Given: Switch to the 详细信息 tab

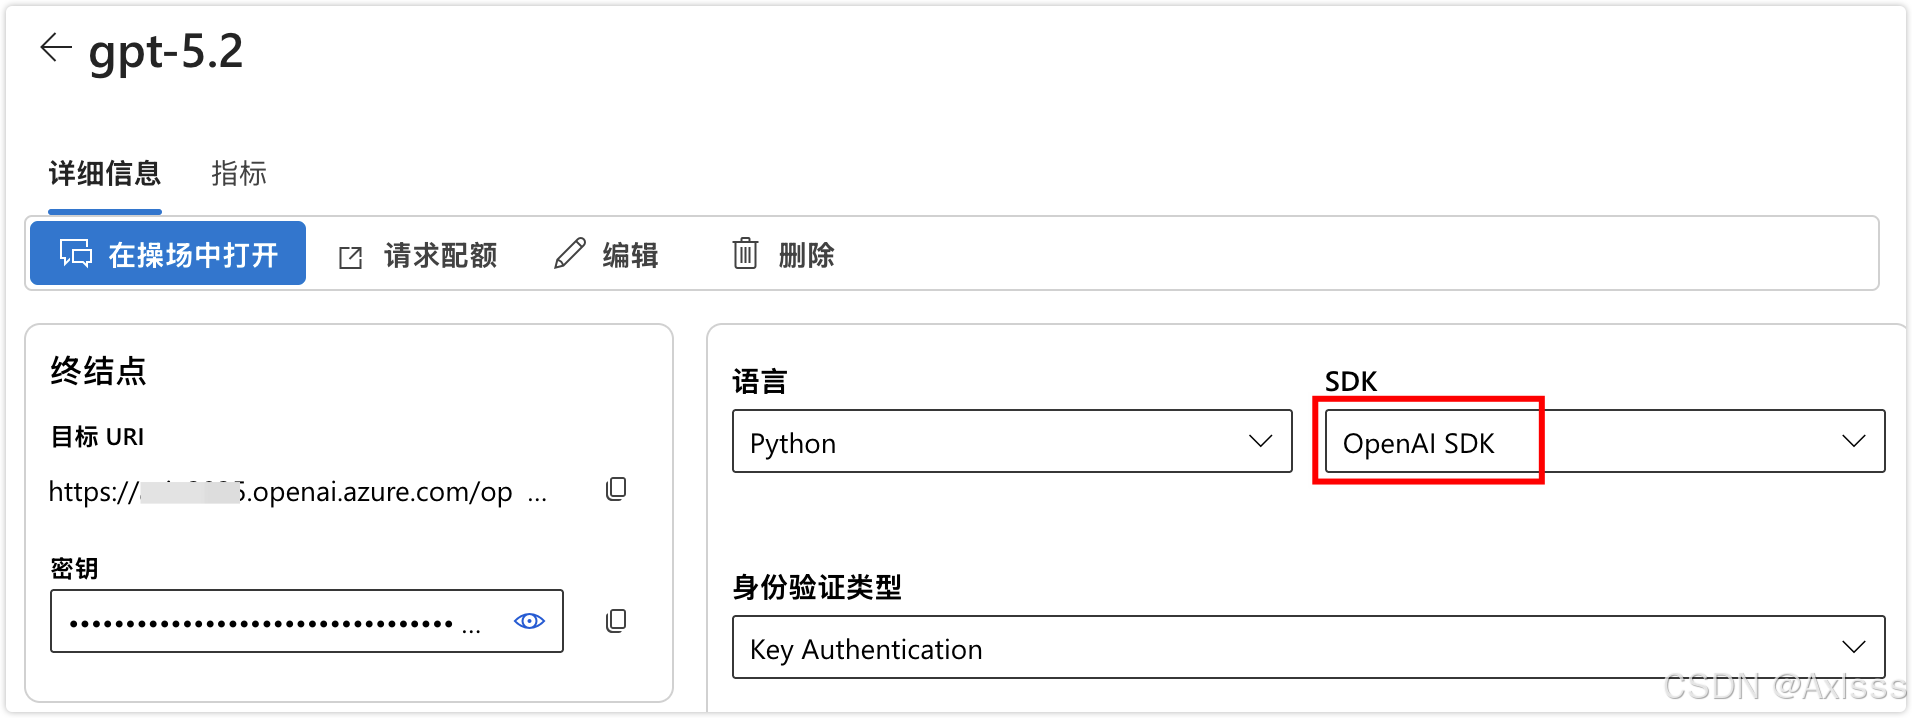Looking at the screenshot, I should (105, 174).
